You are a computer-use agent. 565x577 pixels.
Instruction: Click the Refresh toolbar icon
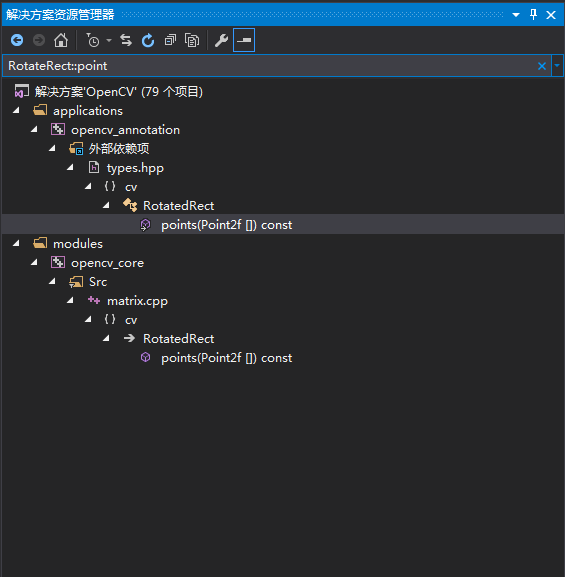click(148, 40)
